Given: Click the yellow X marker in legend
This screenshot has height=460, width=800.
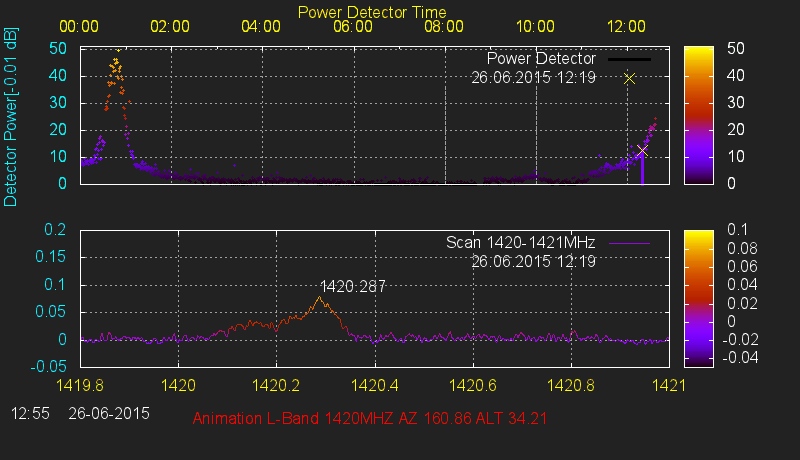Looking at the screenshot, I should pyautogui.click(x=630, y=79).
